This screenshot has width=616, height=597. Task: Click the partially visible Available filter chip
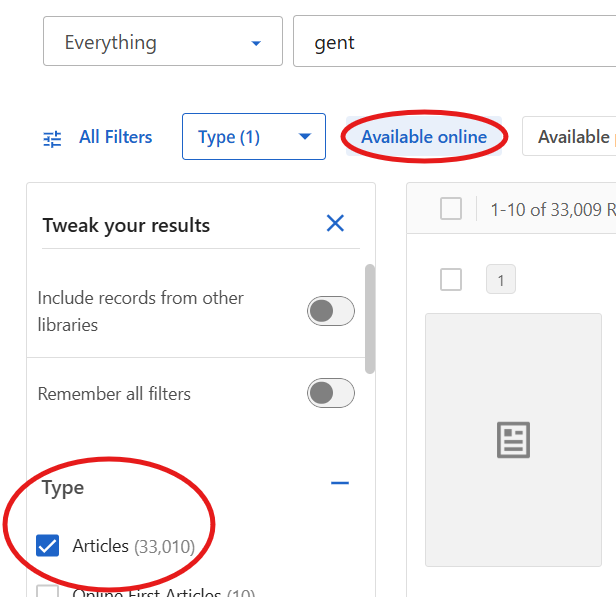click(572, 137)
